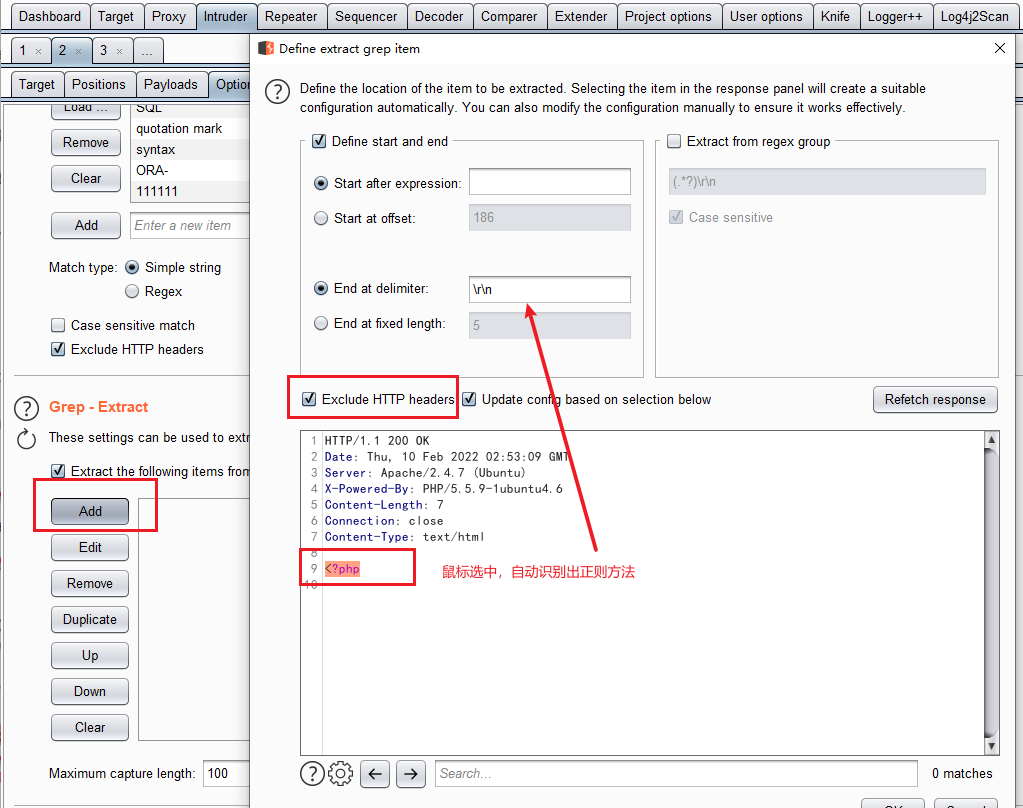Open the Comparer tab
Screen dimensions: 1023x808
pyautogui.click(x=509, y=16)
